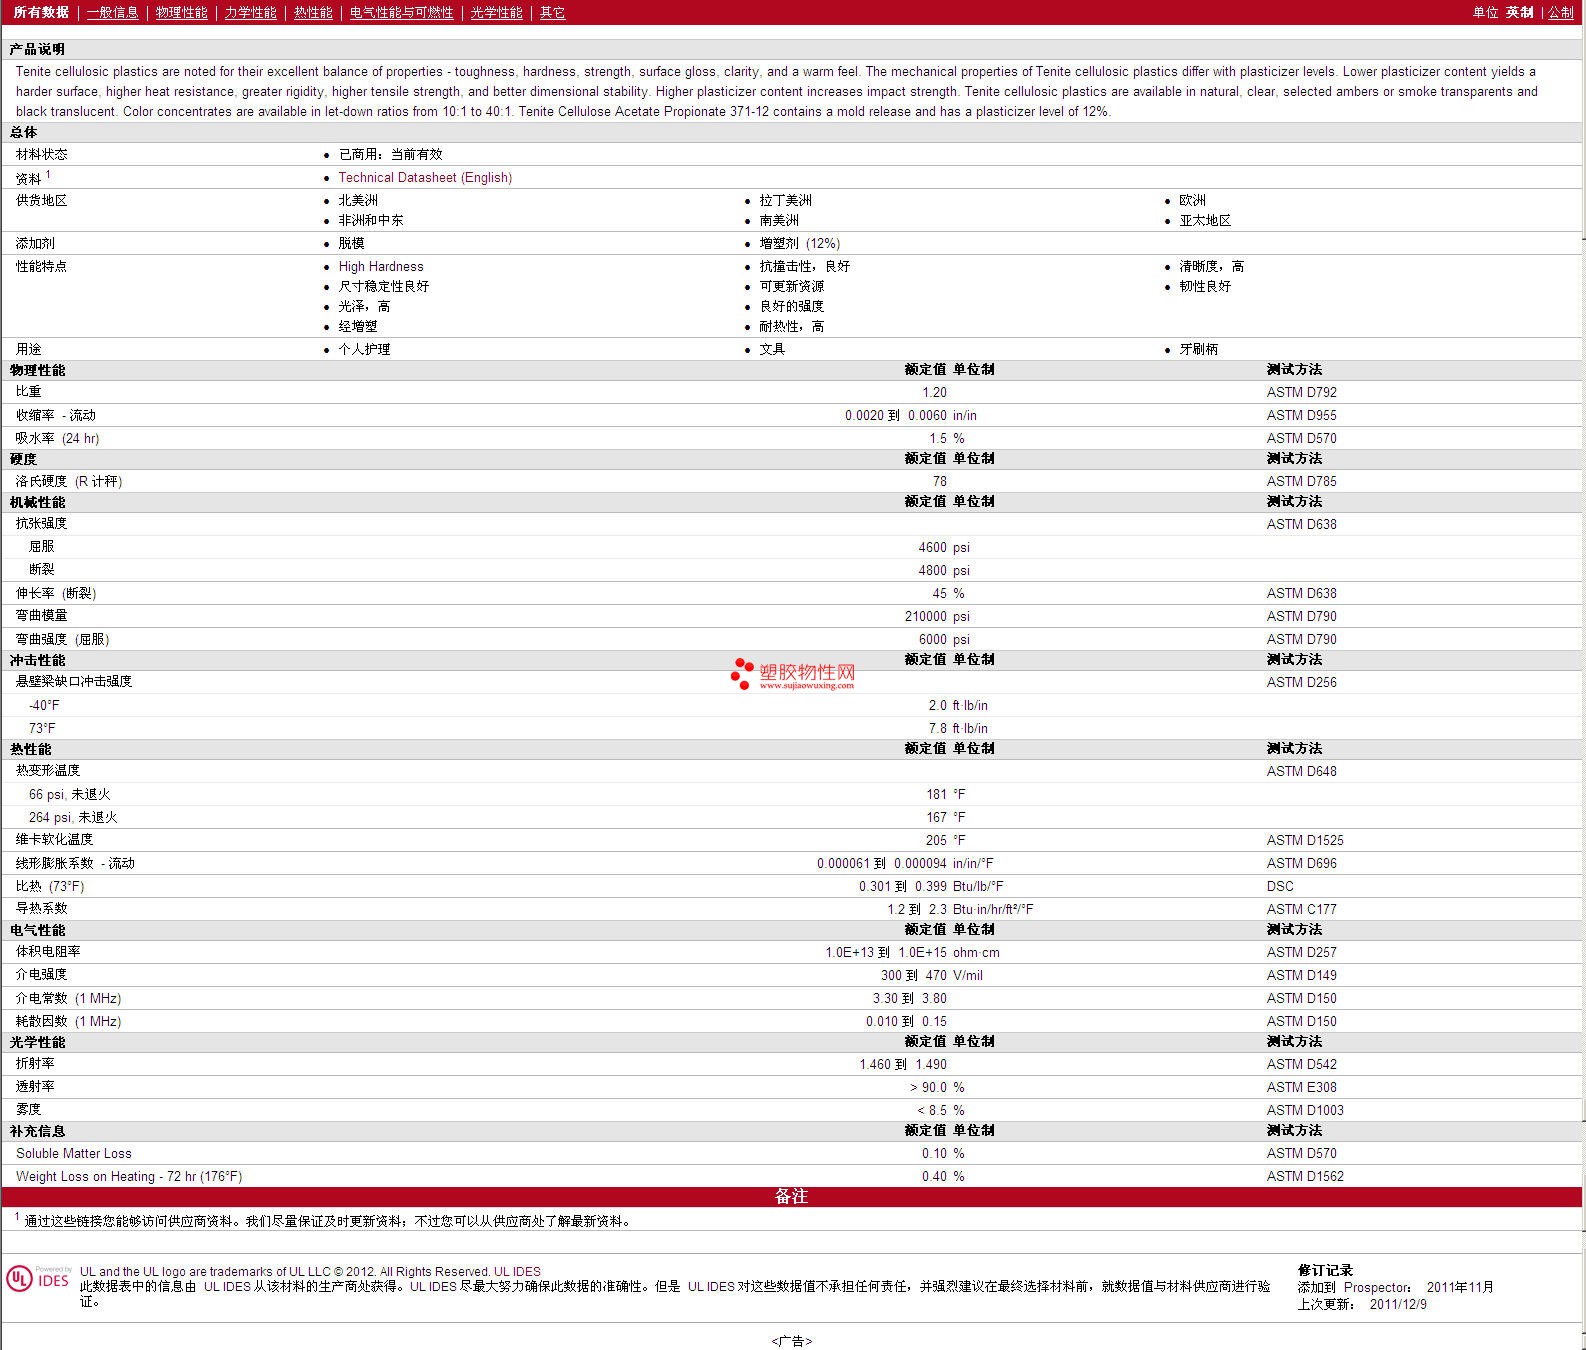1586x1350 pixels.
Task: Click 介电常数 (1 MHz) label
Action: tap(68, 998)
